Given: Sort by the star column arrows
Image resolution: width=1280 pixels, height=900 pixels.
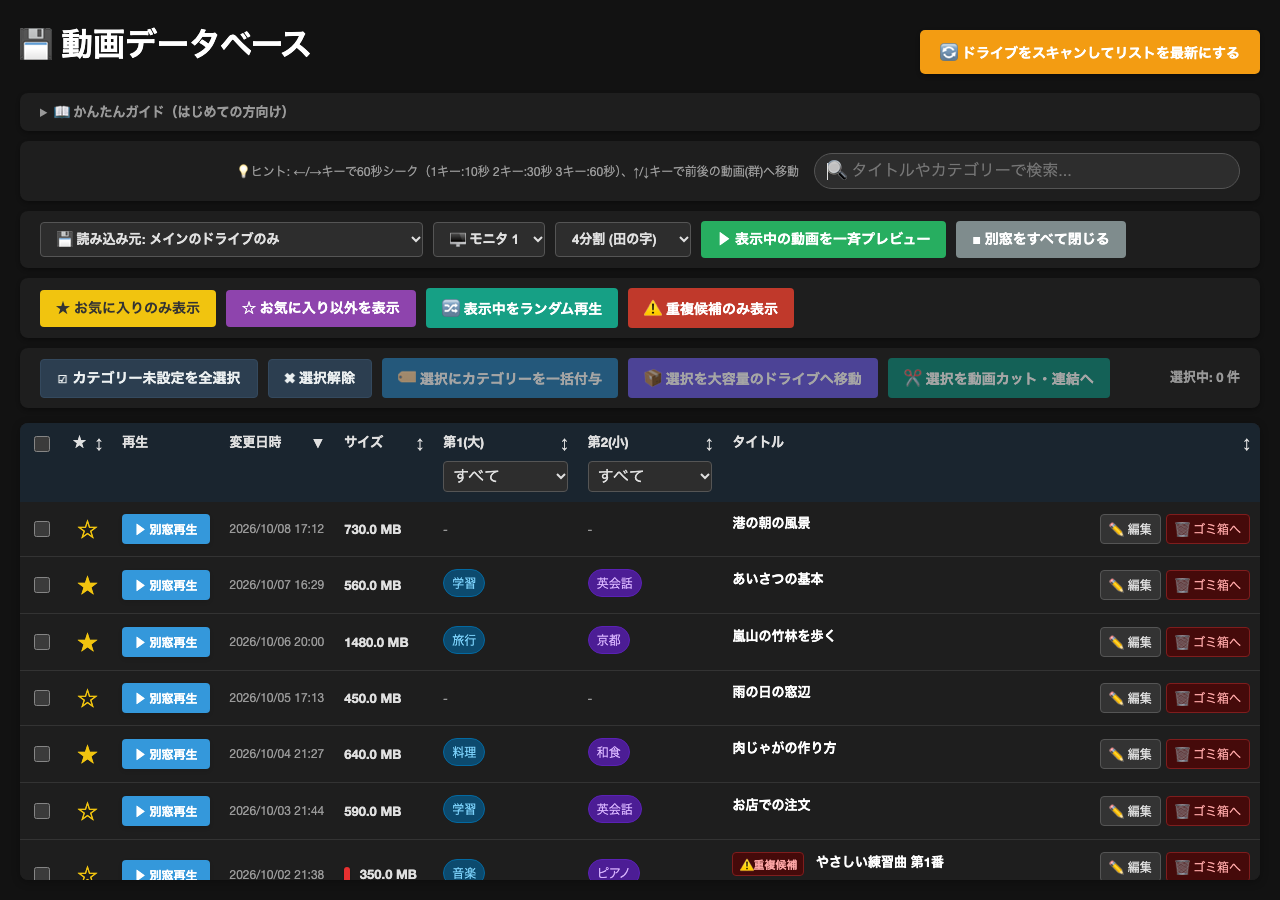Looking at the screenshot, I should coord(99,443).
